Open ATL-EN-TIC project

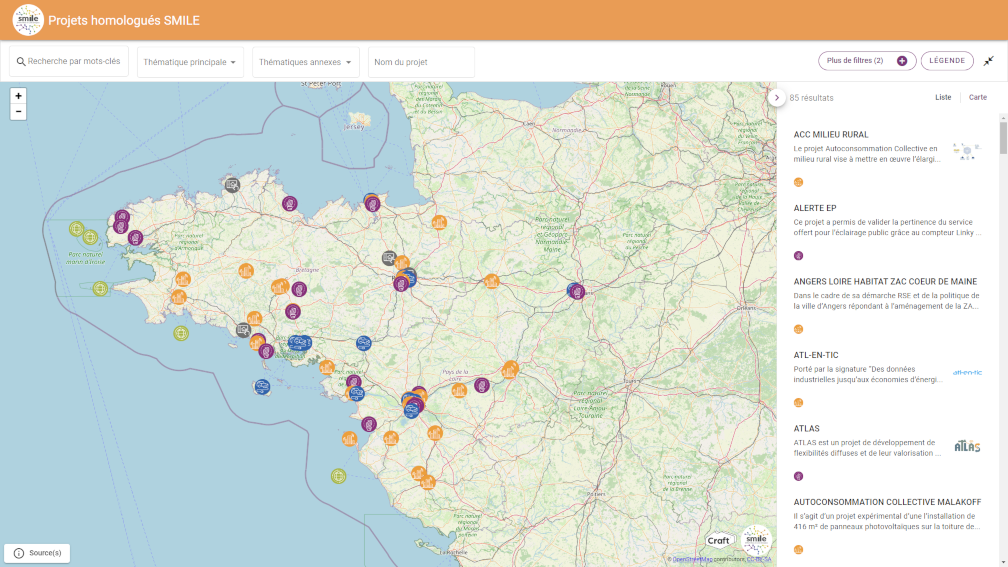[x=816, y=355]
